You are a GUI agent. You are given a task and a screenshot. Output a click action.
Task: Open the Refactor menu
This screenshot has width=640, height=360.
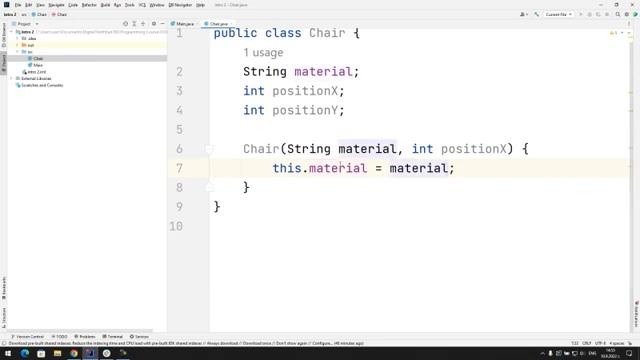click(x=89, y=5)
